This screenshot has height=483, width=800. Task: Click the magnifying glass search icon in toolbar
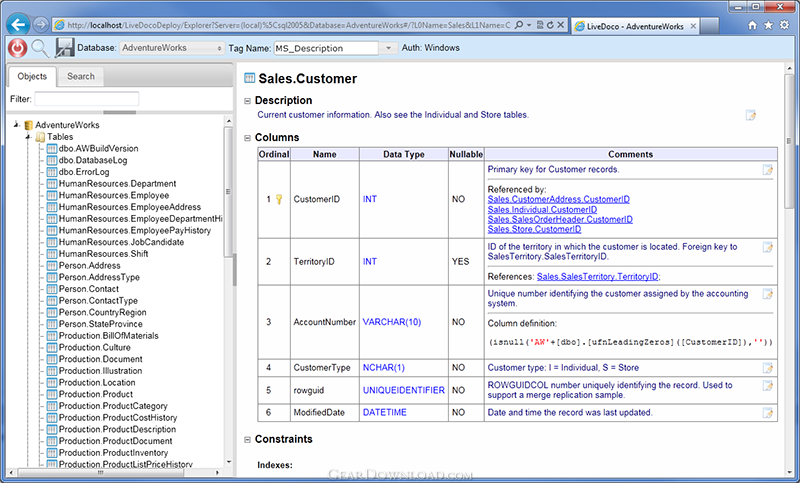pyautogui.click(x=40, y=48)
